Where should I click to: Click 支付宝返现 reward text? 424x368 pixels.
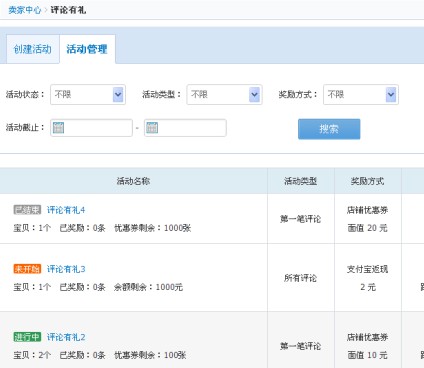368,269
